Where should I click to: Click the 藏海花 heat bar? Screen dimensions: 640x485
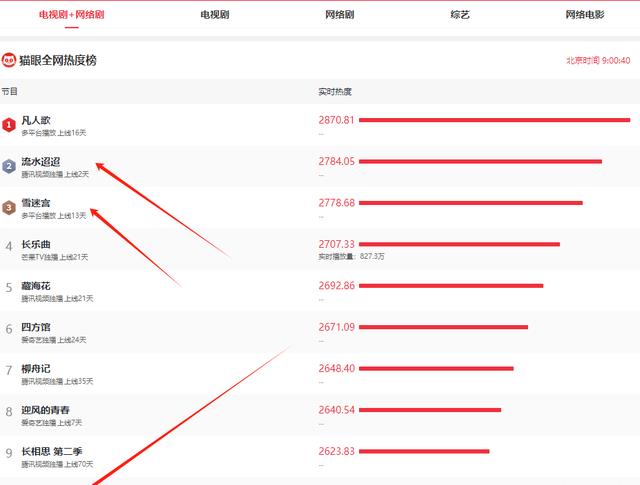pos(451,285)
